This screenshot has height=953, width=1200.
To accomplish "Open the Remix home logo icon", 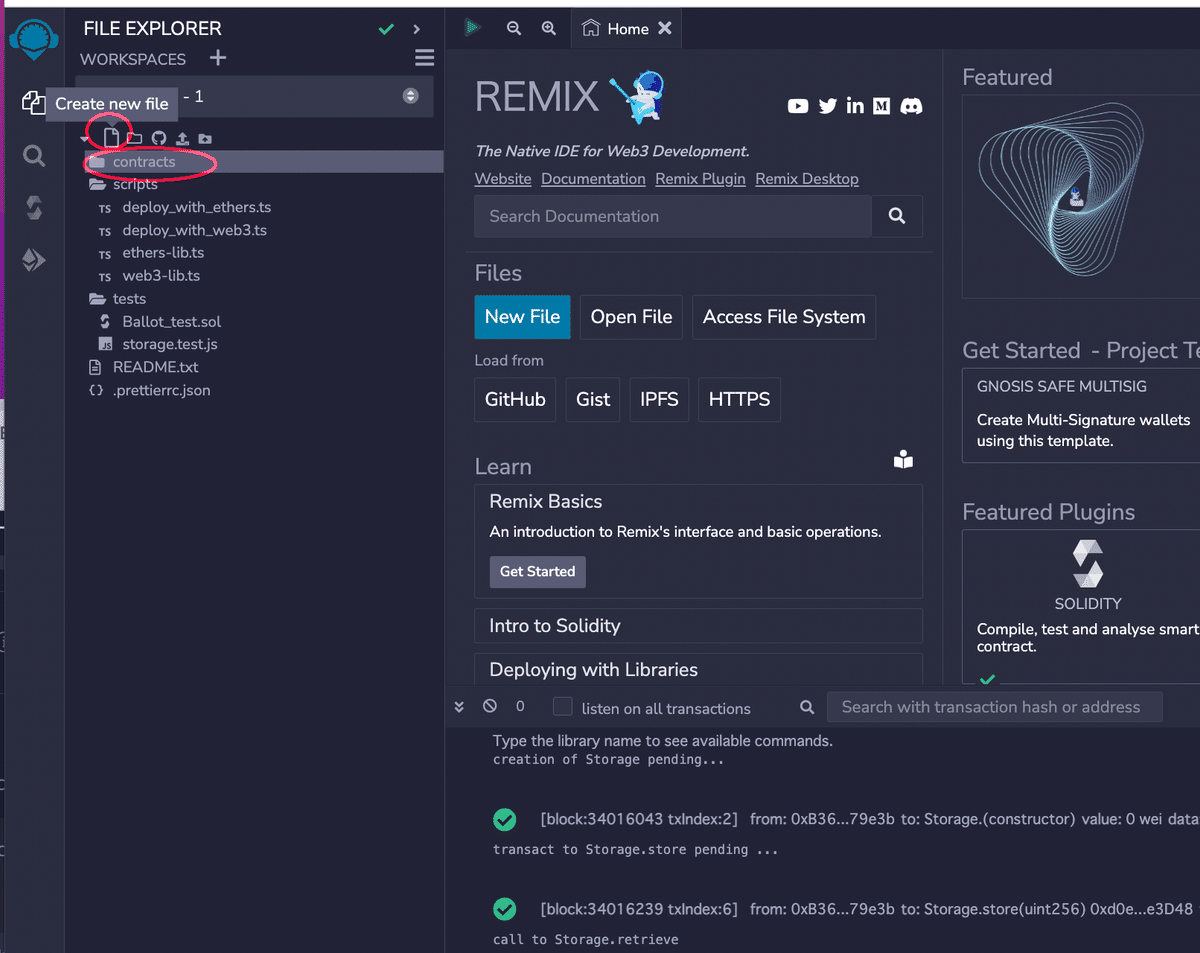I will [x=34, y=41].
